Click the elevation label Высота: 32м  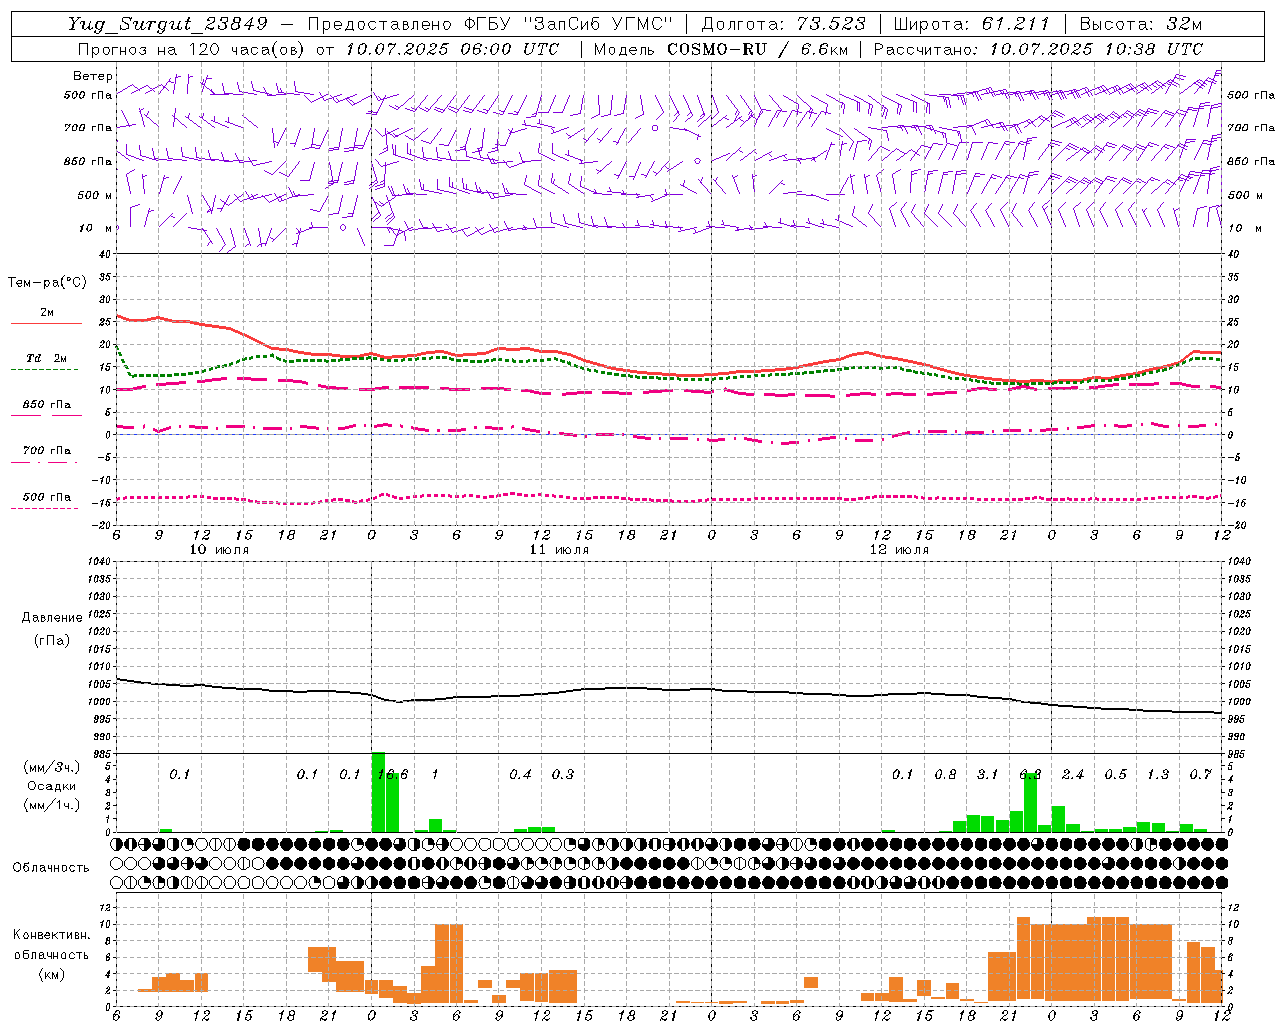click(x=1140, y=24)
